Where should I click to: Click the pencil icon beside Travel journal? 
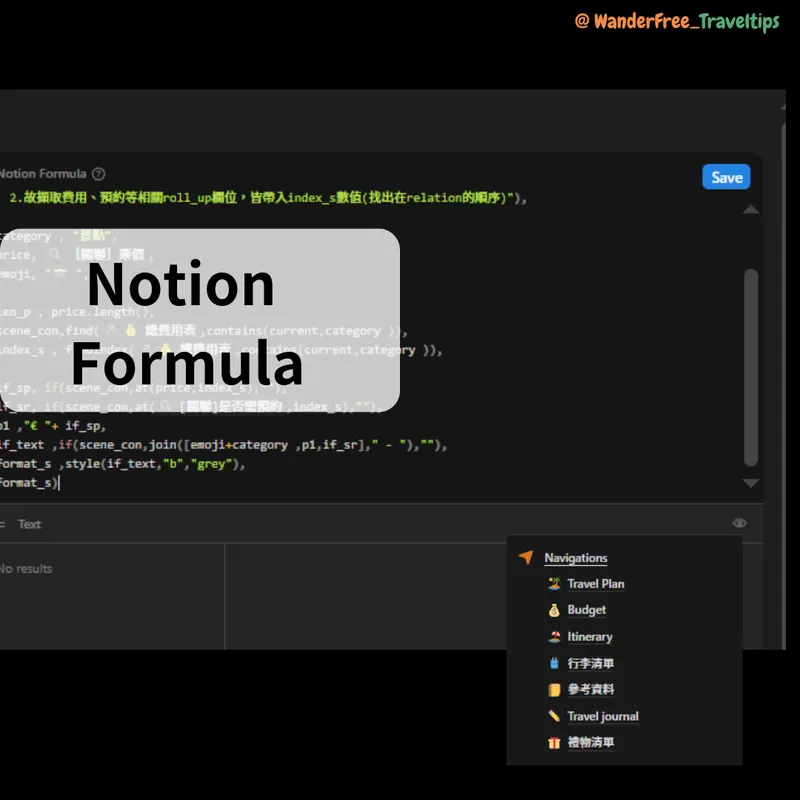(x=554, y=716)
